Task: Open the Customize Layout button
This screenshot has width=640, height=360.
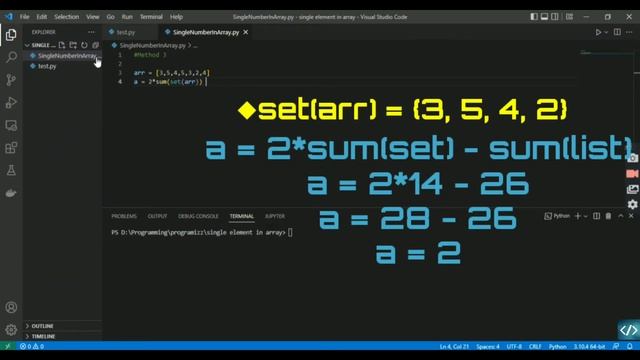Action: click(569, 17)
